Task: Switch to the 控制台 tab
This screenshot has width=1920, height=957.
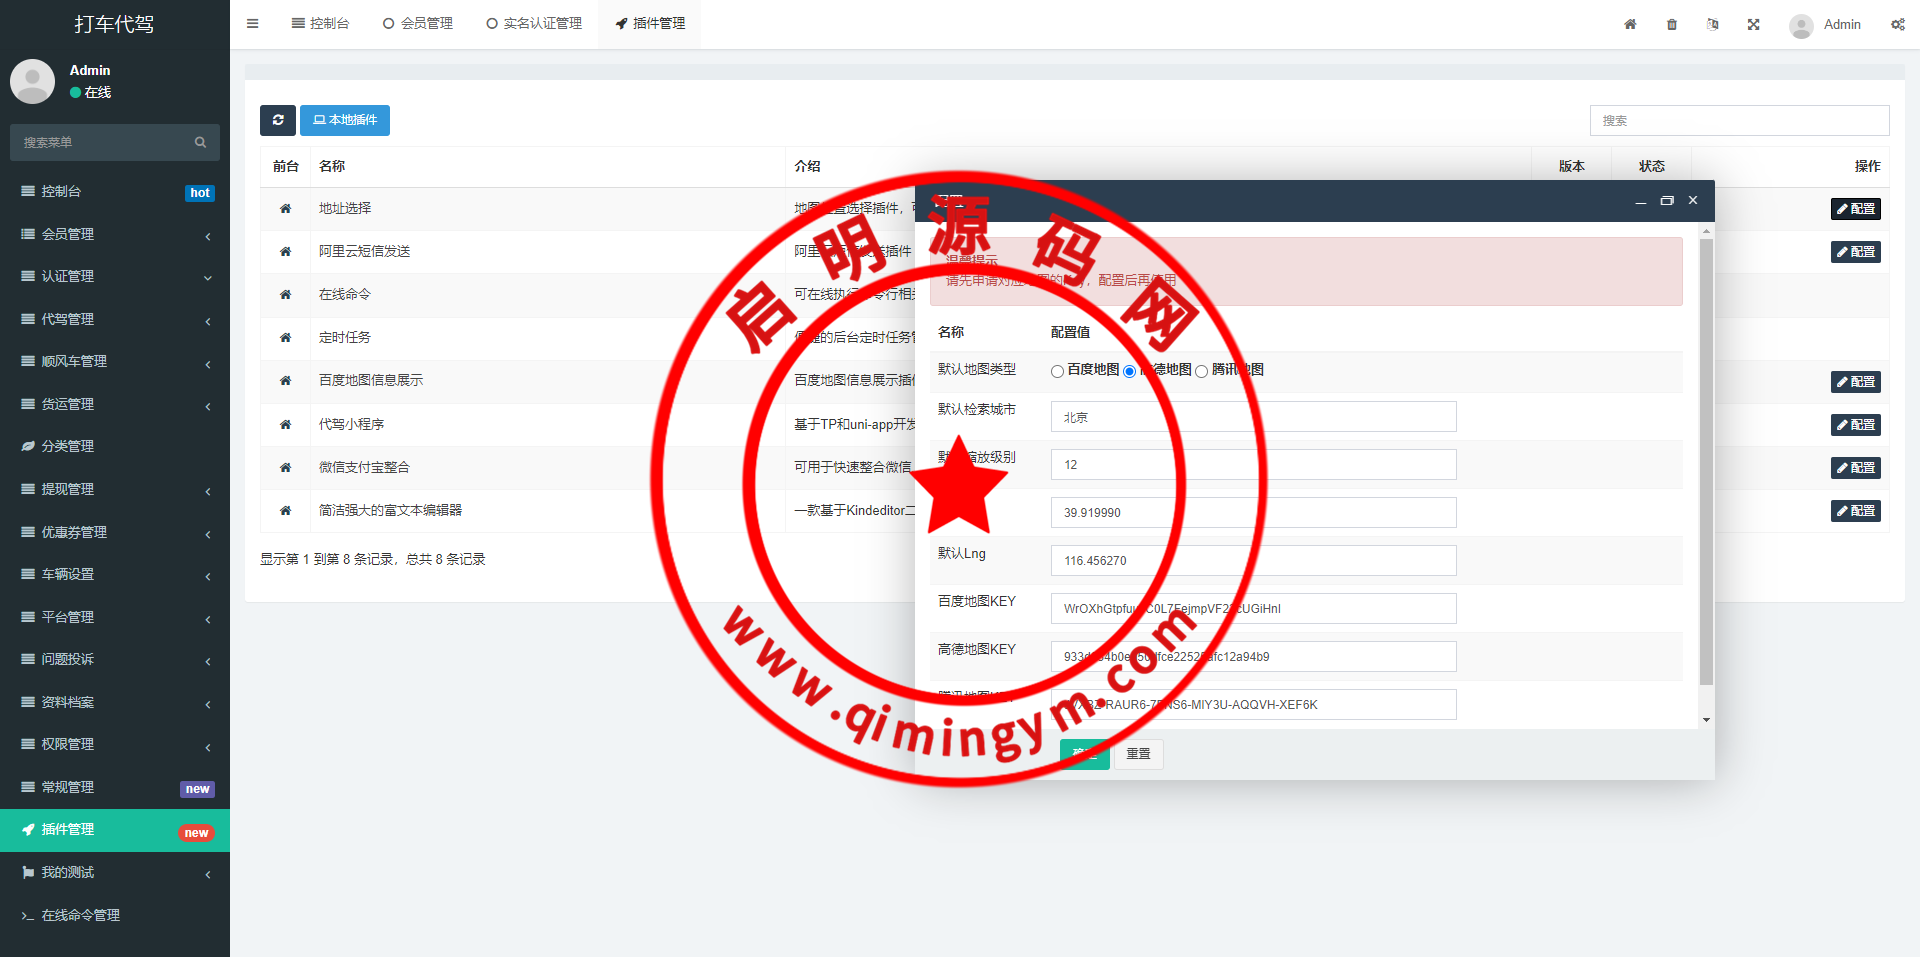Action: (x=321, y=24)
